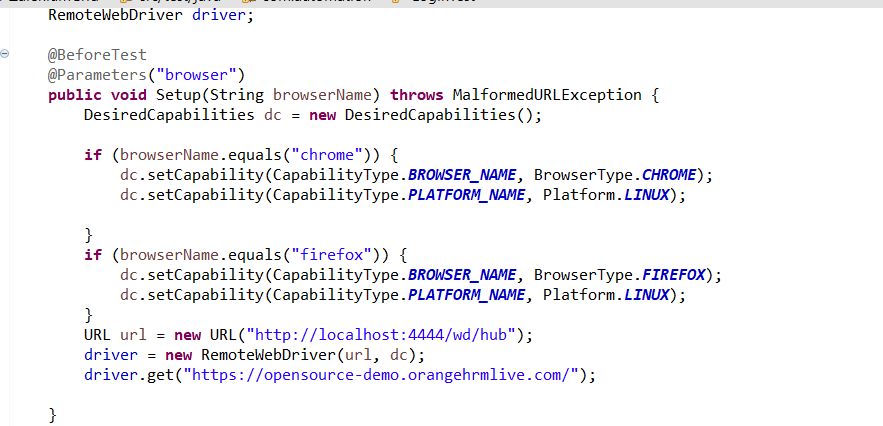
Task: Click the FIREFOX constant of BrowserType
Action: pyautogui.click(x=674, y=276)
